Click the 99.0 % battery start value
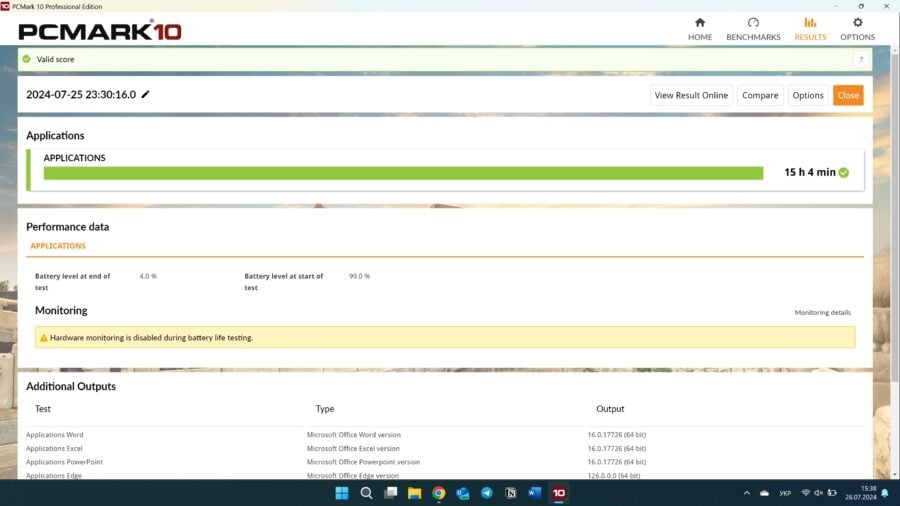900x506 pixels. (x=359, y=276)
